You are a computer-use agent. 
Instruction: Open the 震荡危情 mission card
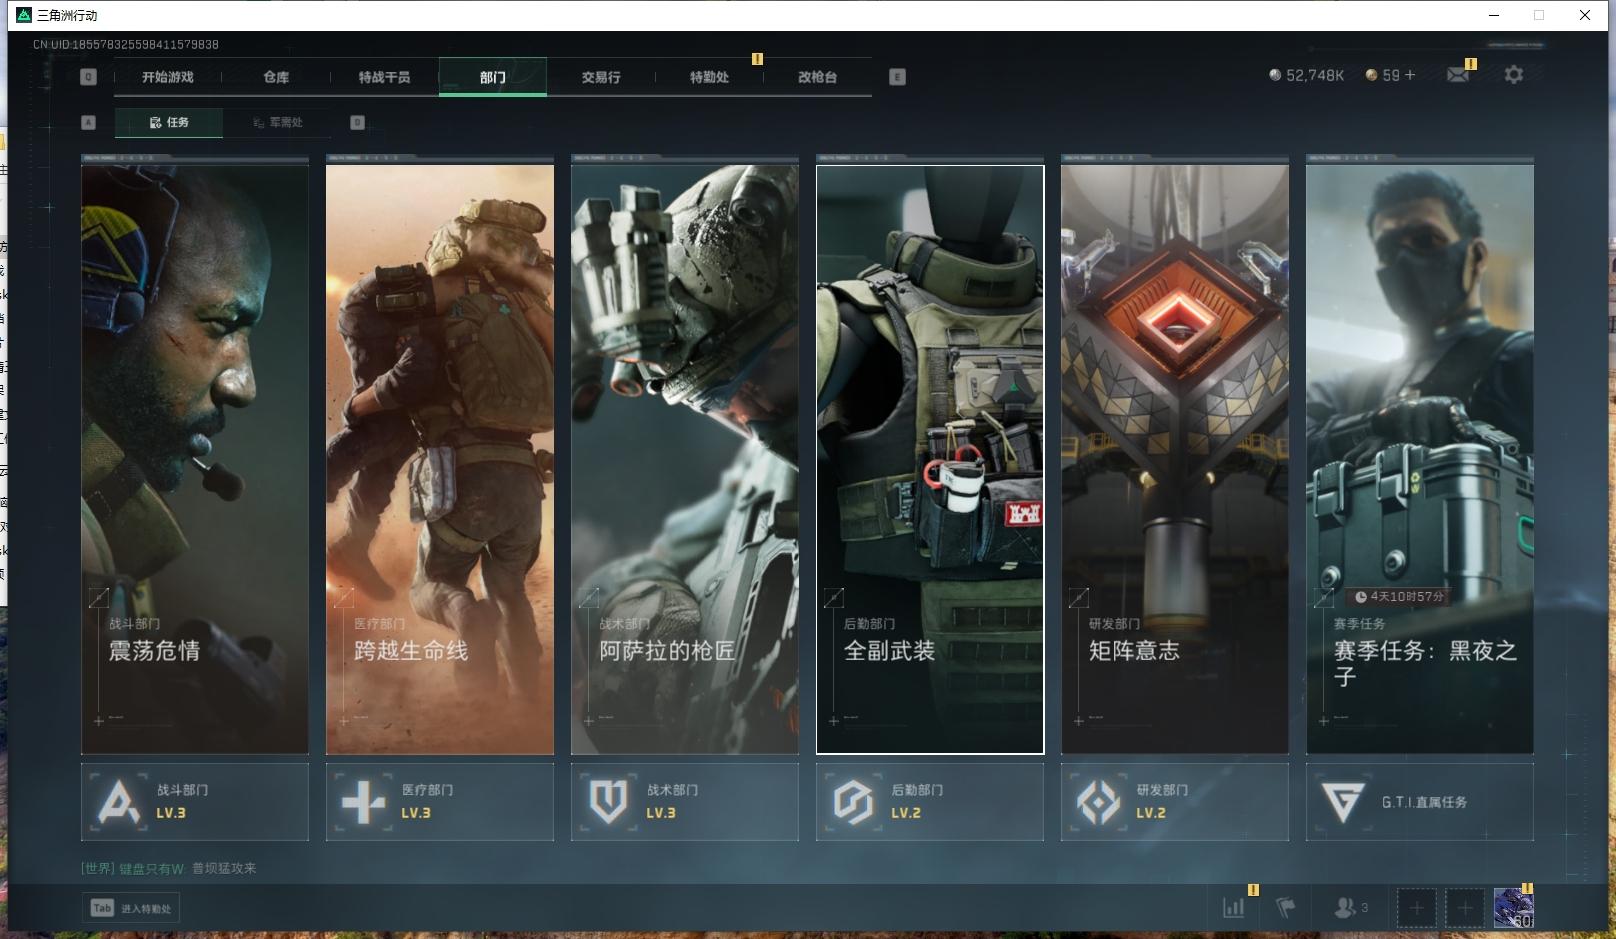click(x=195, y=458)
